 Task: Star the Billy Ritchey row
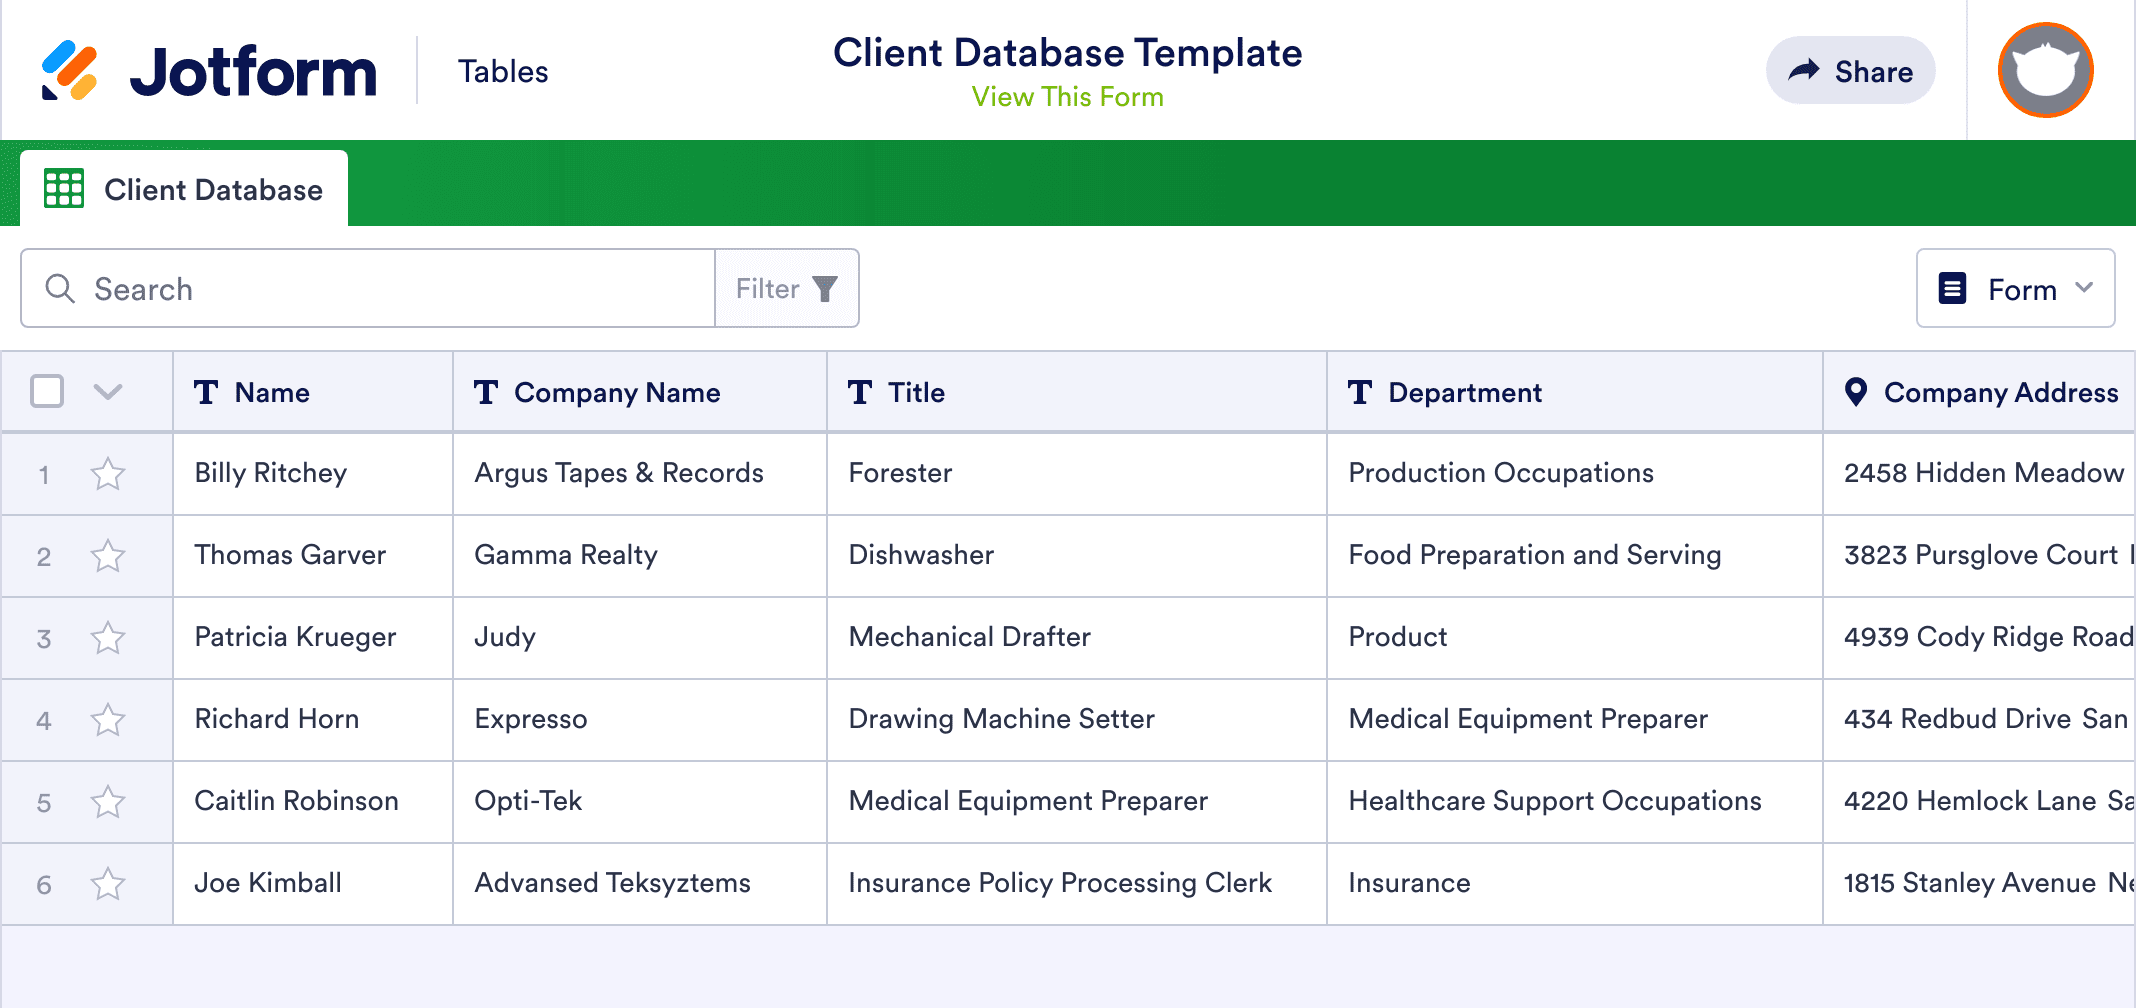(108, 473)
